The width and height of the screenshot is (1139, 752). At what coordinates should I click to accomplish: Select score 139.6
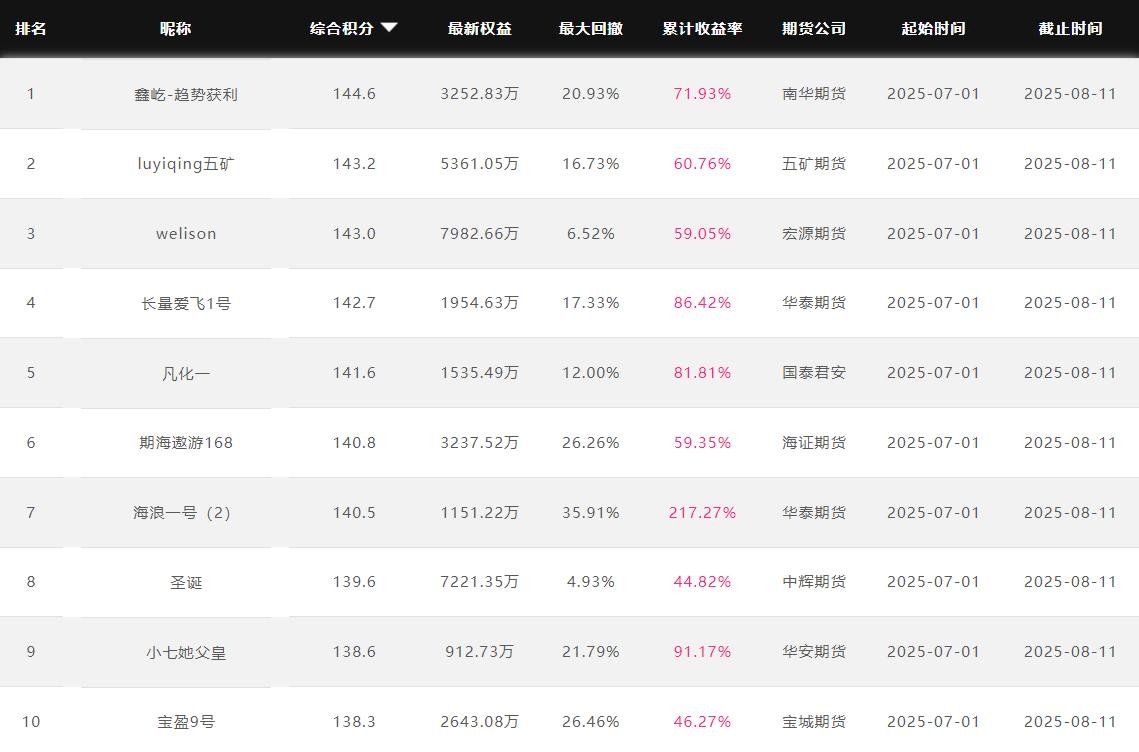coord(354,581)
